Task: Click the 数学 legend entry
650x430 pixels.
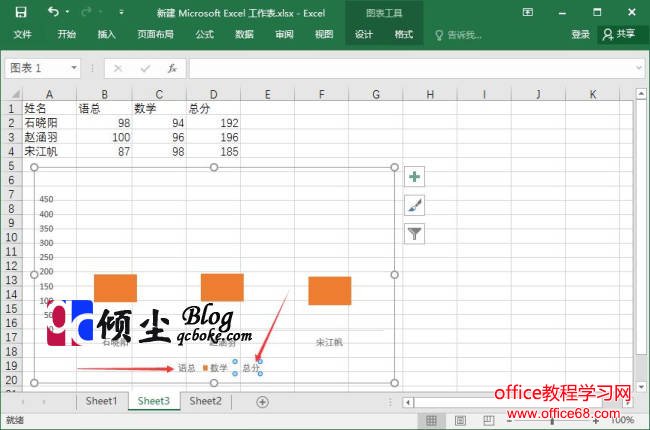Action: click(216, 368)
